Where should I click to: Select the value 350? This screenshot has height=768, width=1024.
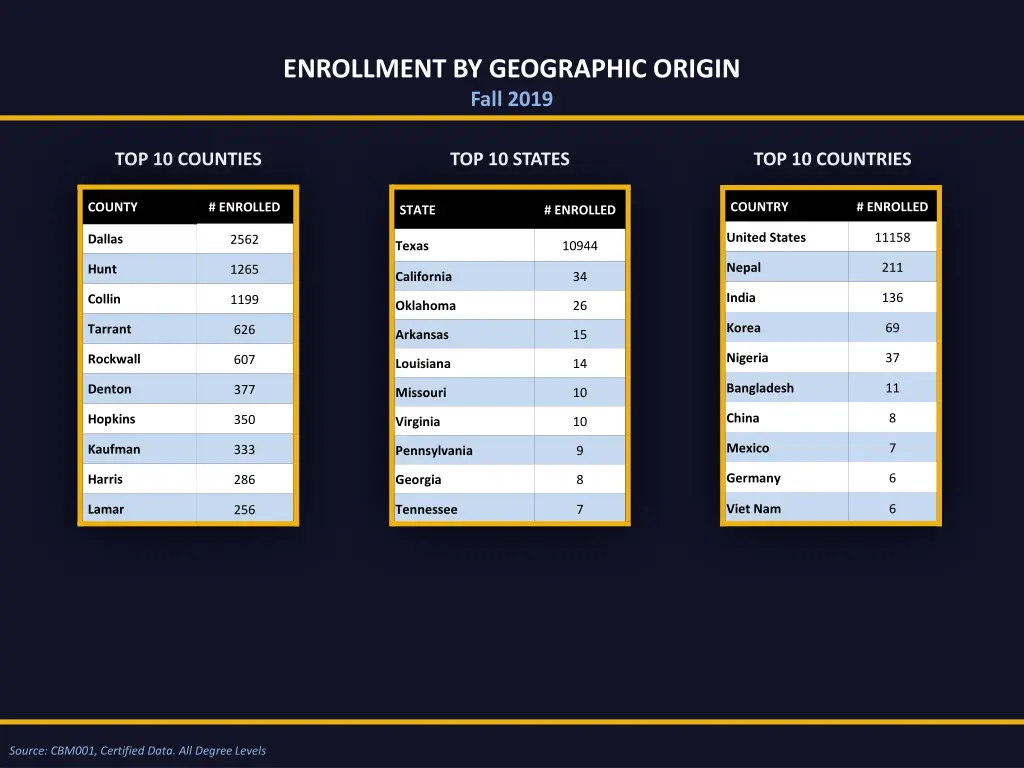tap(244, 419)
